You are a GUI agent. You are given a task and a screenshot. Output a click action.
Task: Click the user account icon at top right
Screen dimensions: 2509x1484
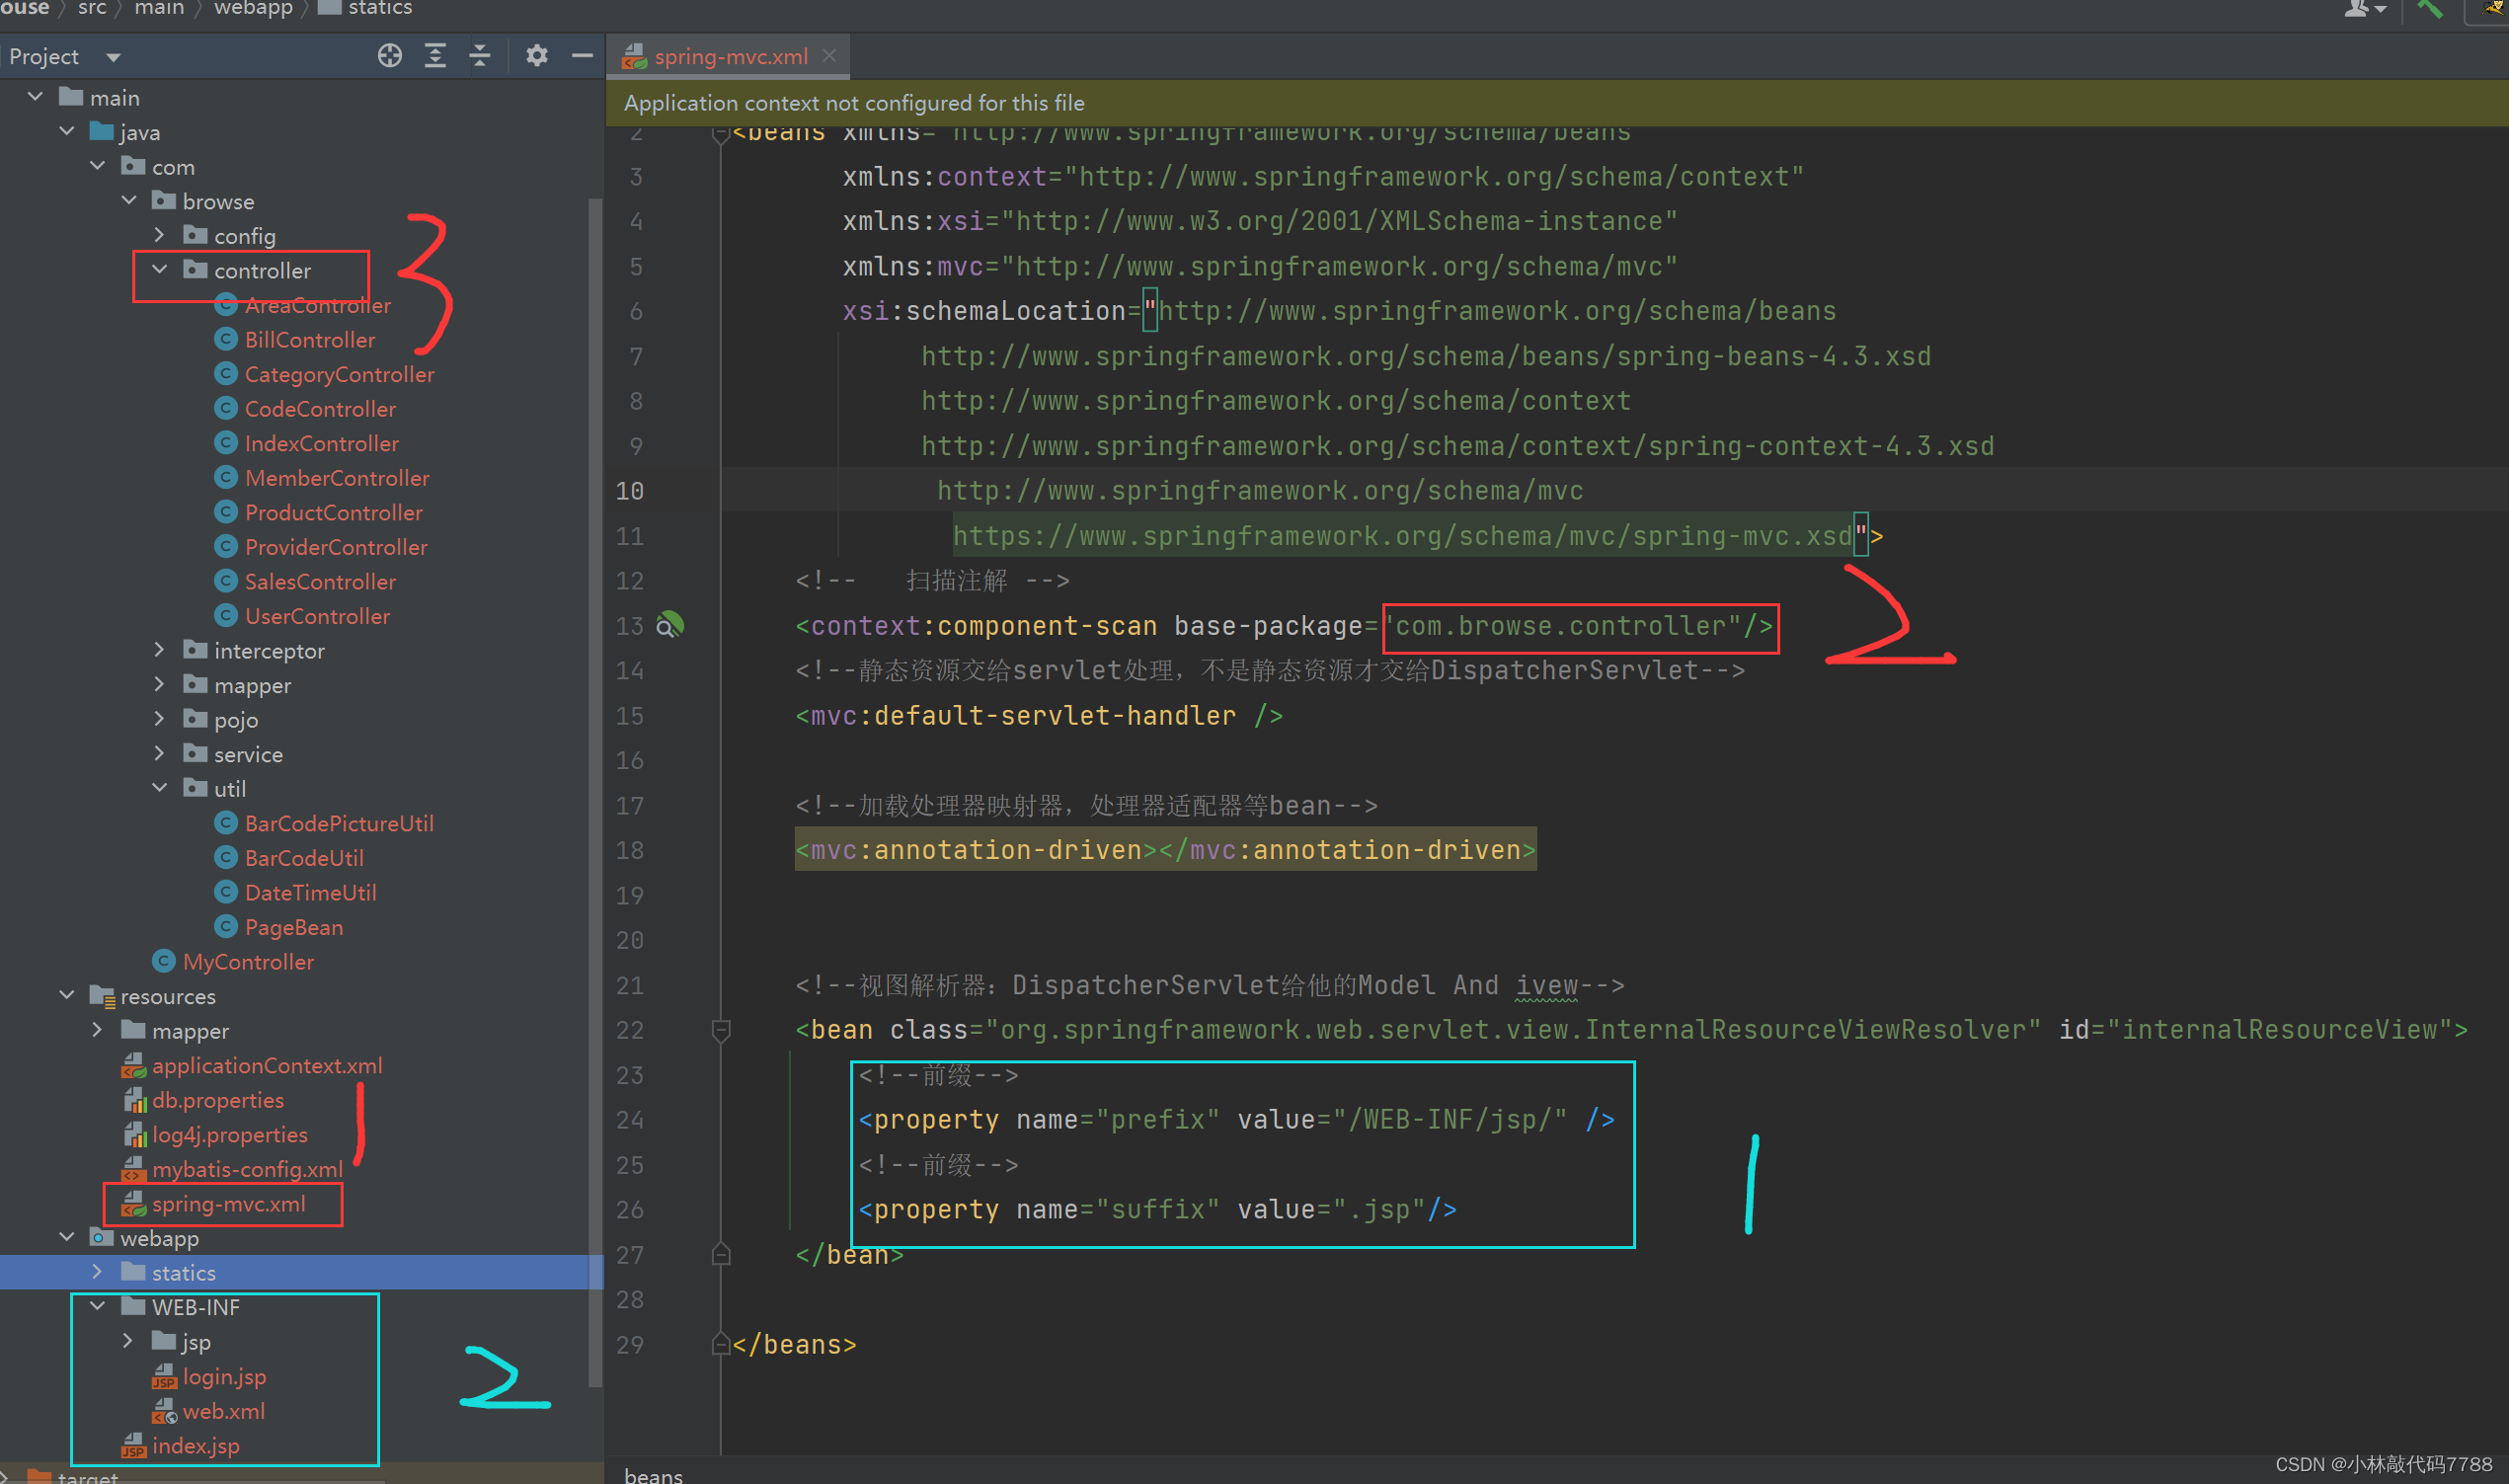click(x=2358, y=9)
